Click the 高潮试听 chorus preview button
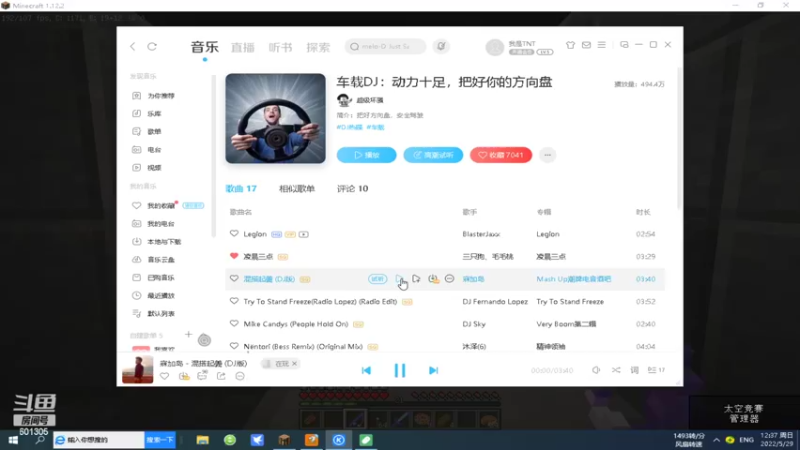800x450 pixels. coord(433,155)
